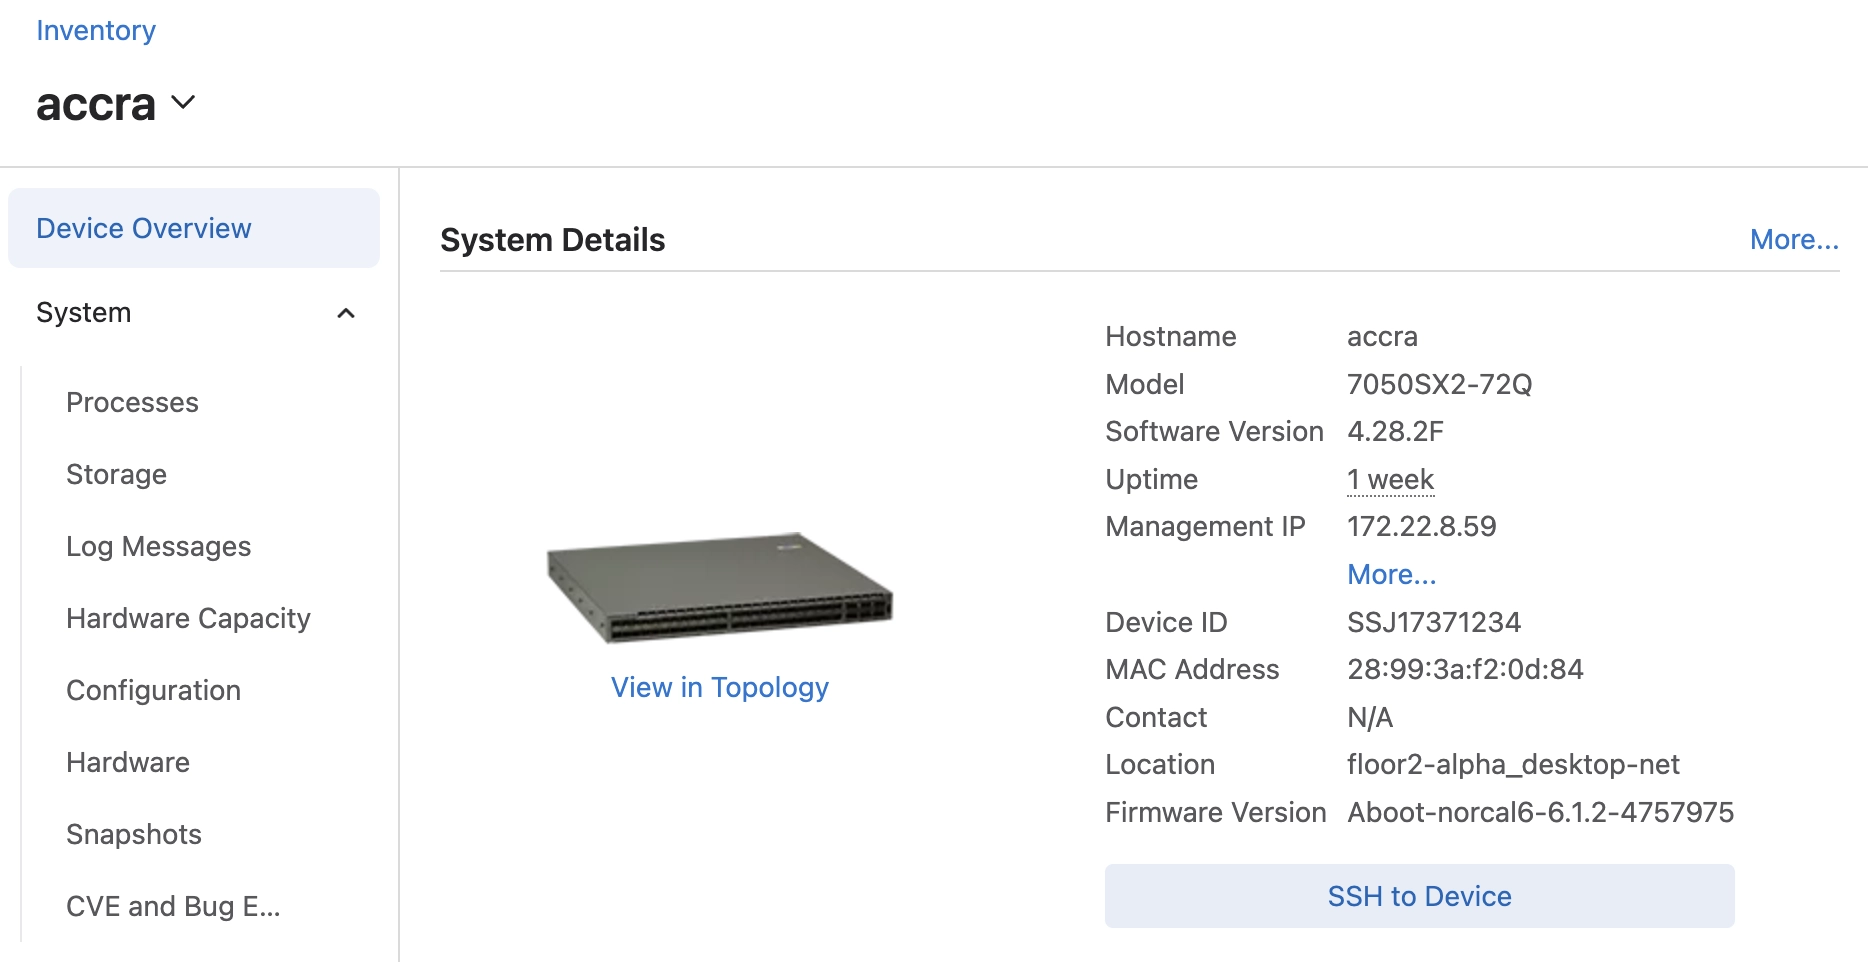Open the Hardware menu item
Viewport: 1868px width, 962px height.
(x=128, y=763)
